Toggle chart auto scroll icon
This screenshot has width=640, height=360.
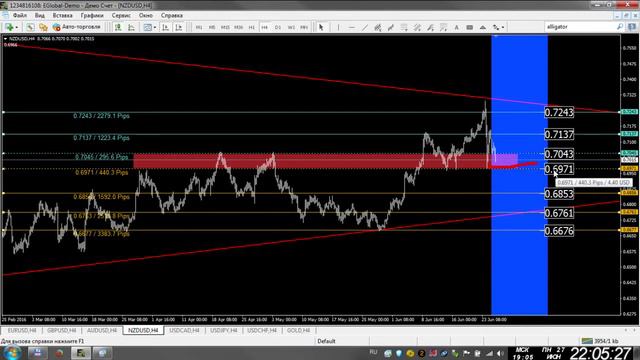pyautogui.click(x=165, y=27)
